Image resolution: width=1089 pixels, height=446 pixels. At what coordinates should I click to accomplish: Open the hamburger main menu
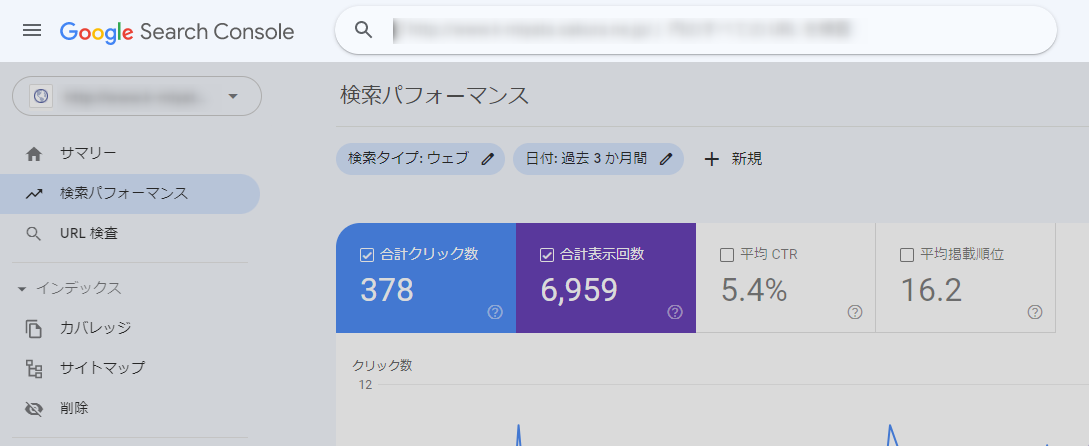click(x=32, y=31)
